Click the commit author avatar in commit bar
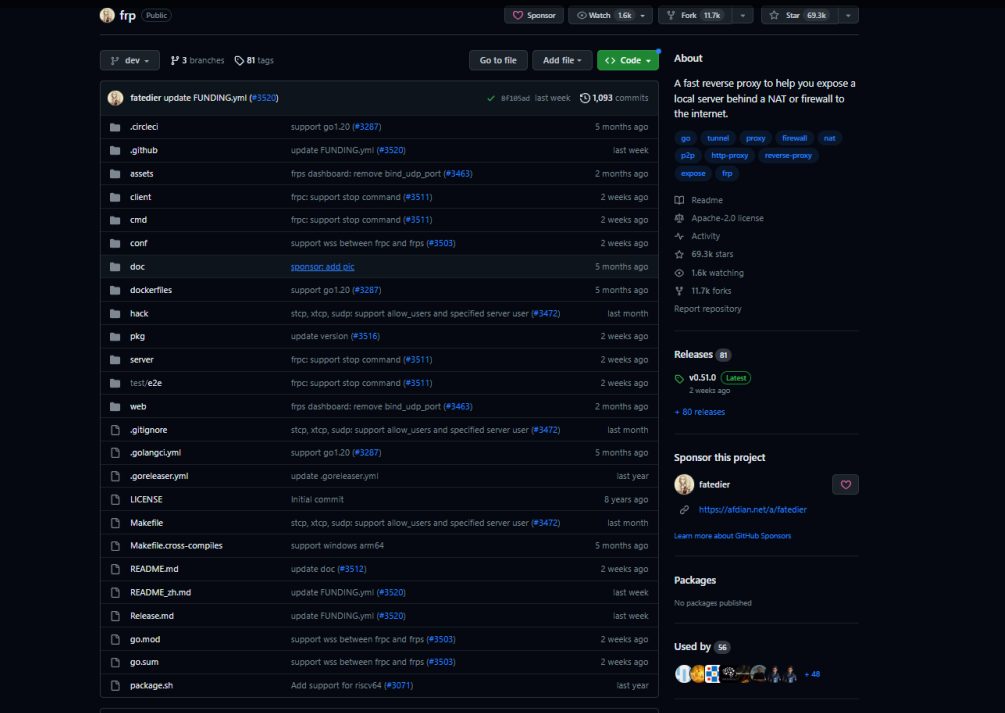The width and height of the screenshot is (1005, 713). coord(115,98)
